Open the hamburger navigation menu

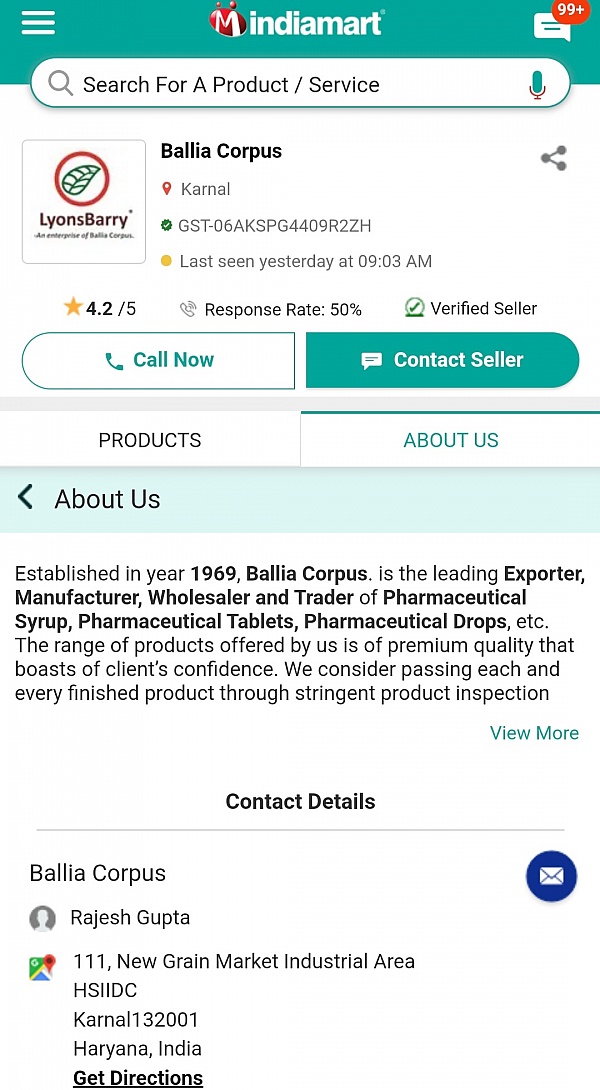click(x=38, y=22)
